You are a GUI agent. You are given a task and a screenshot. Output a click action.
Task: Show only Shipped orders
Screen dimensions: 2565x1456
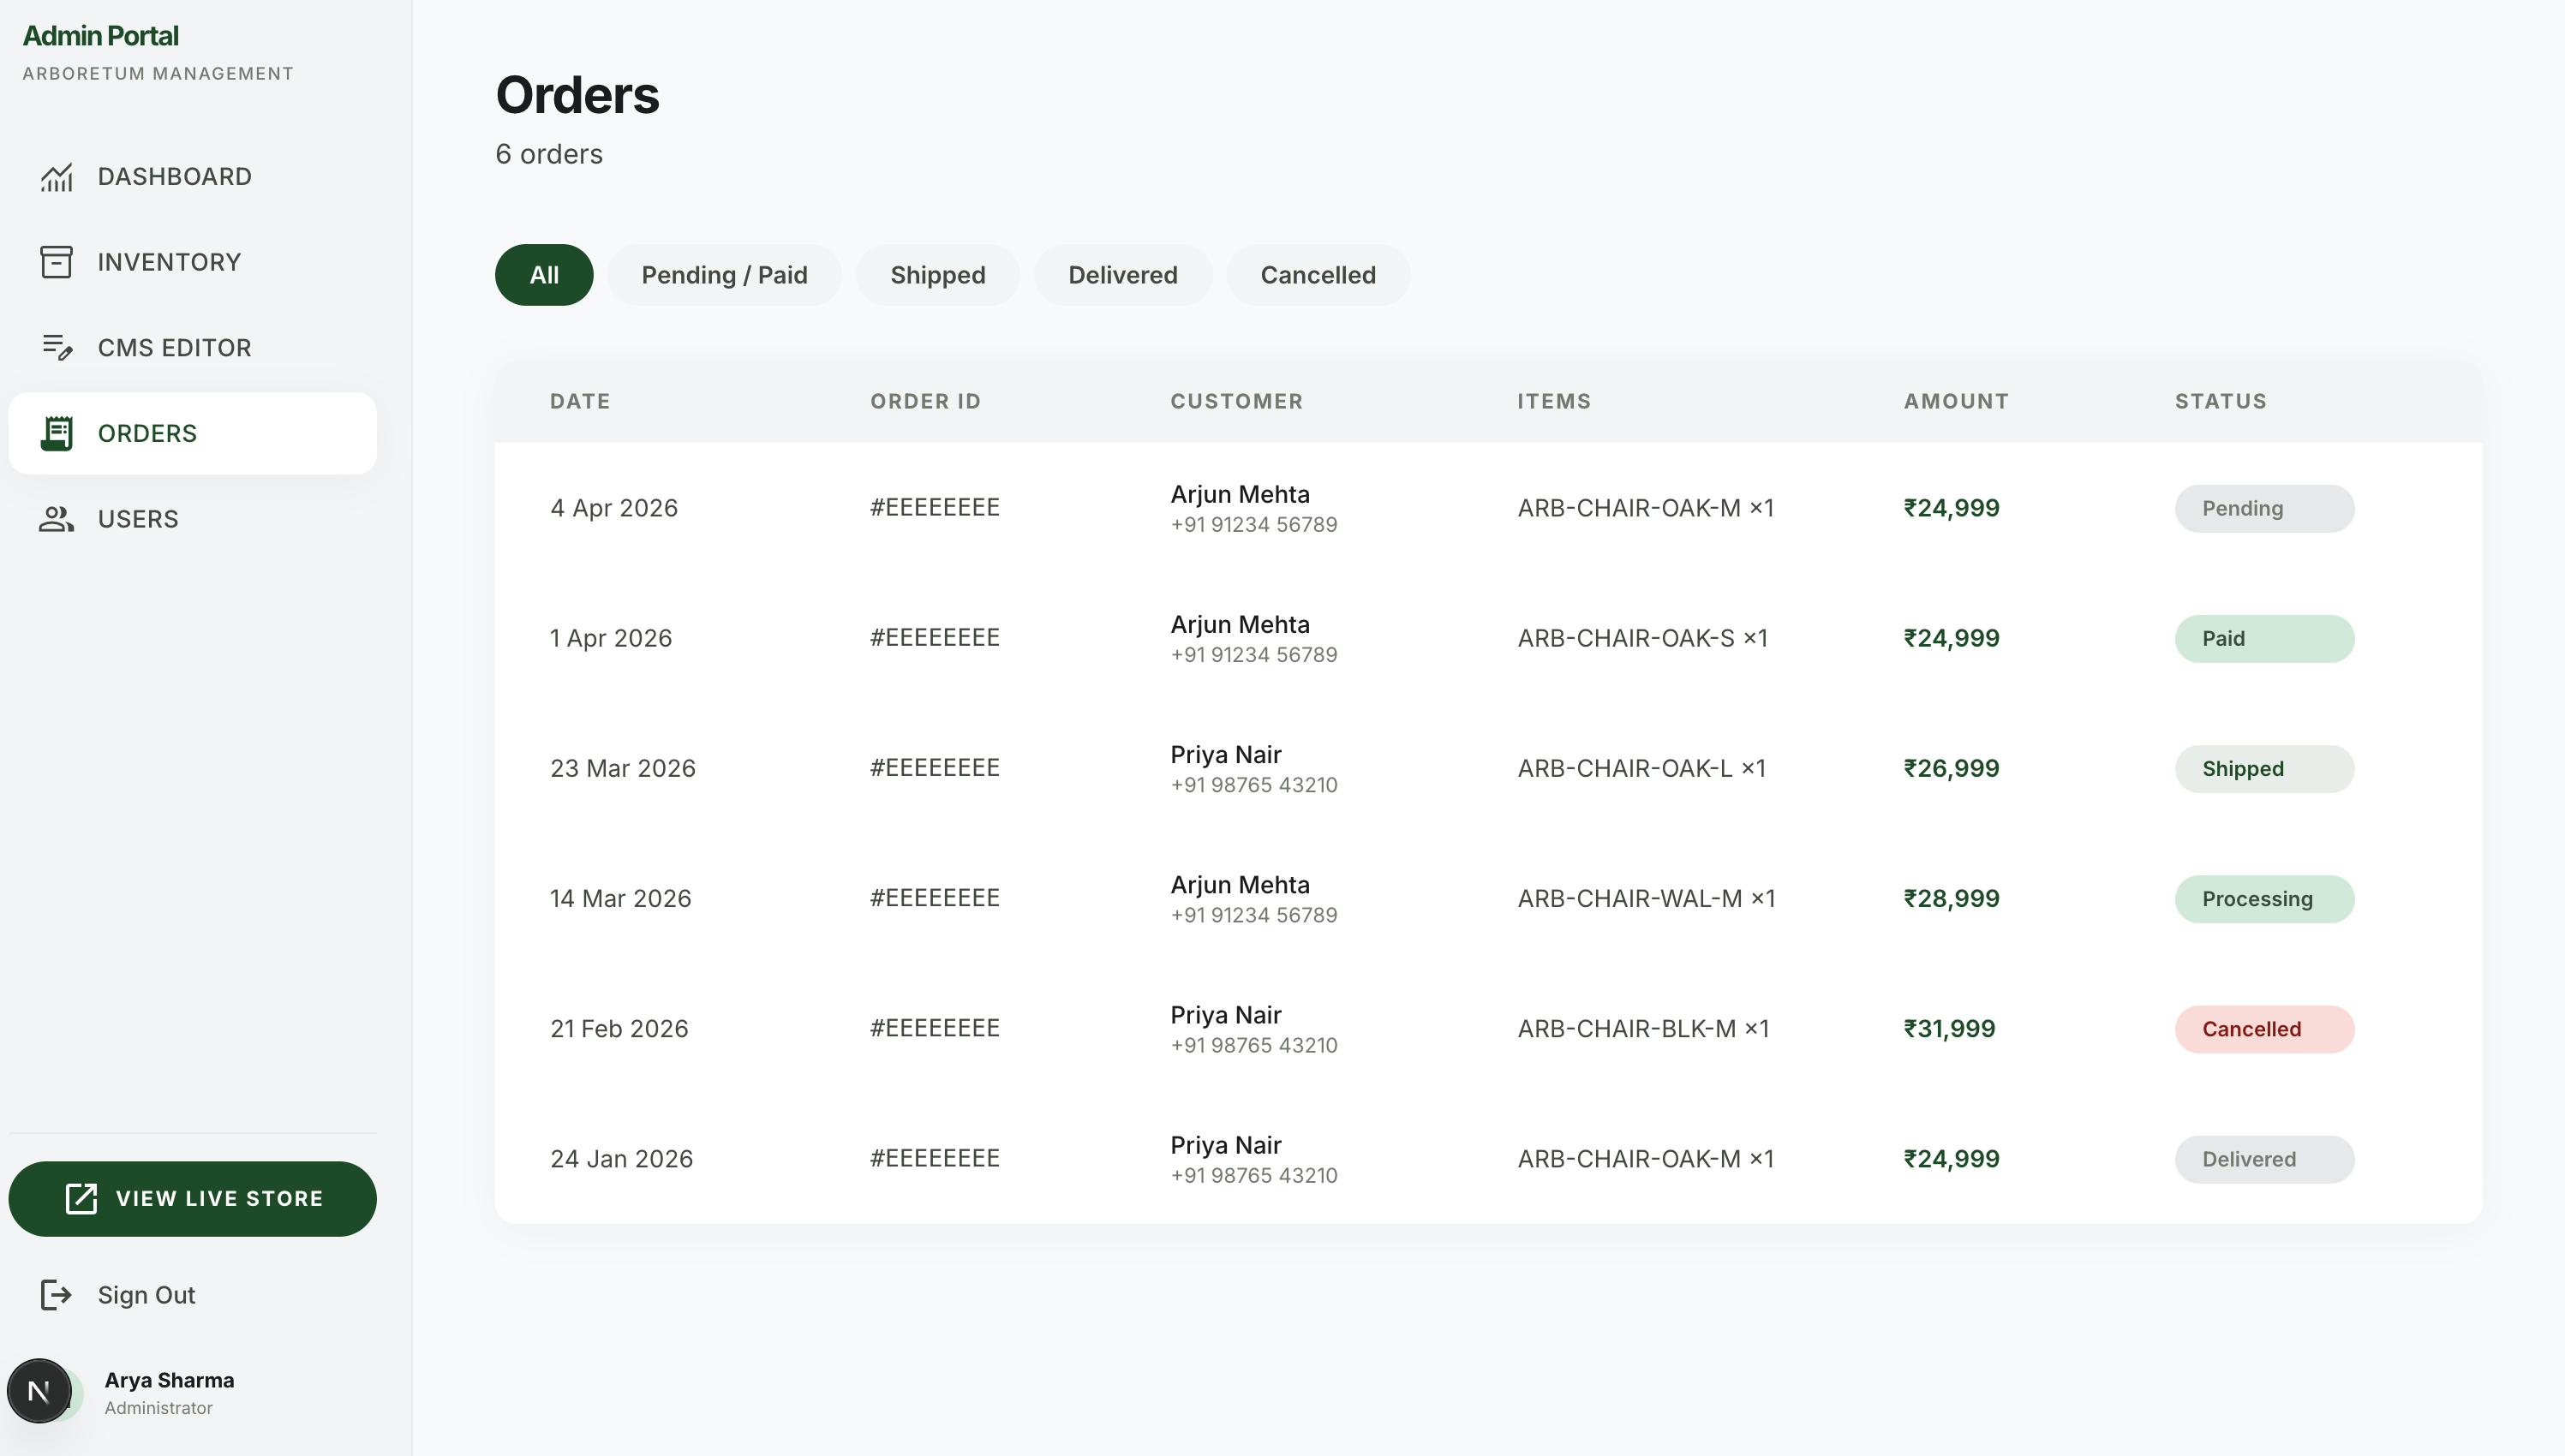(x=938, y=275)
